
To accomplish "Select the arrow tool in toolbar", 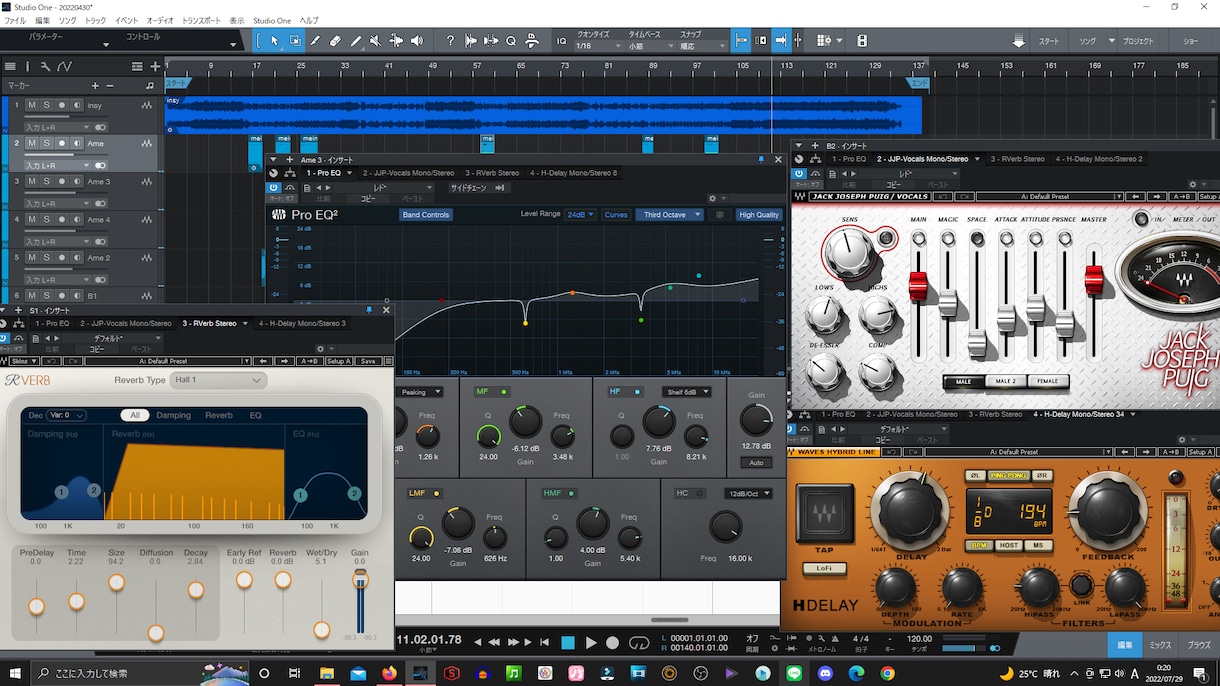I will pos(275,41).
